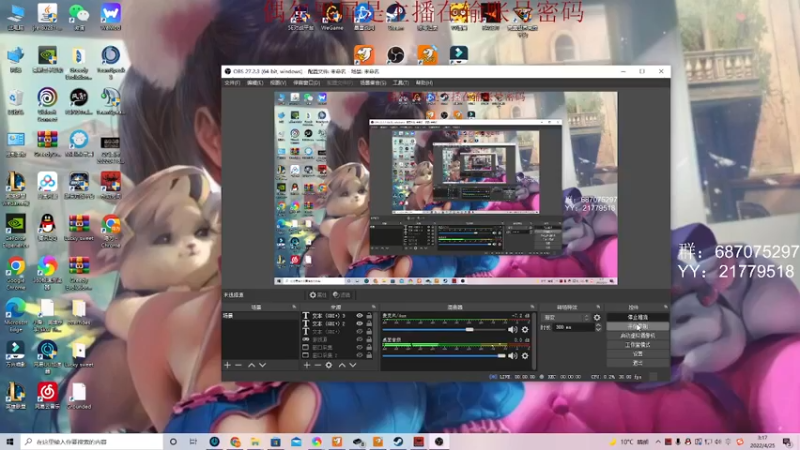Open Desktop Audio settings gear
Image resolution: width=800 pixels, height=450 pixels.
525,356
